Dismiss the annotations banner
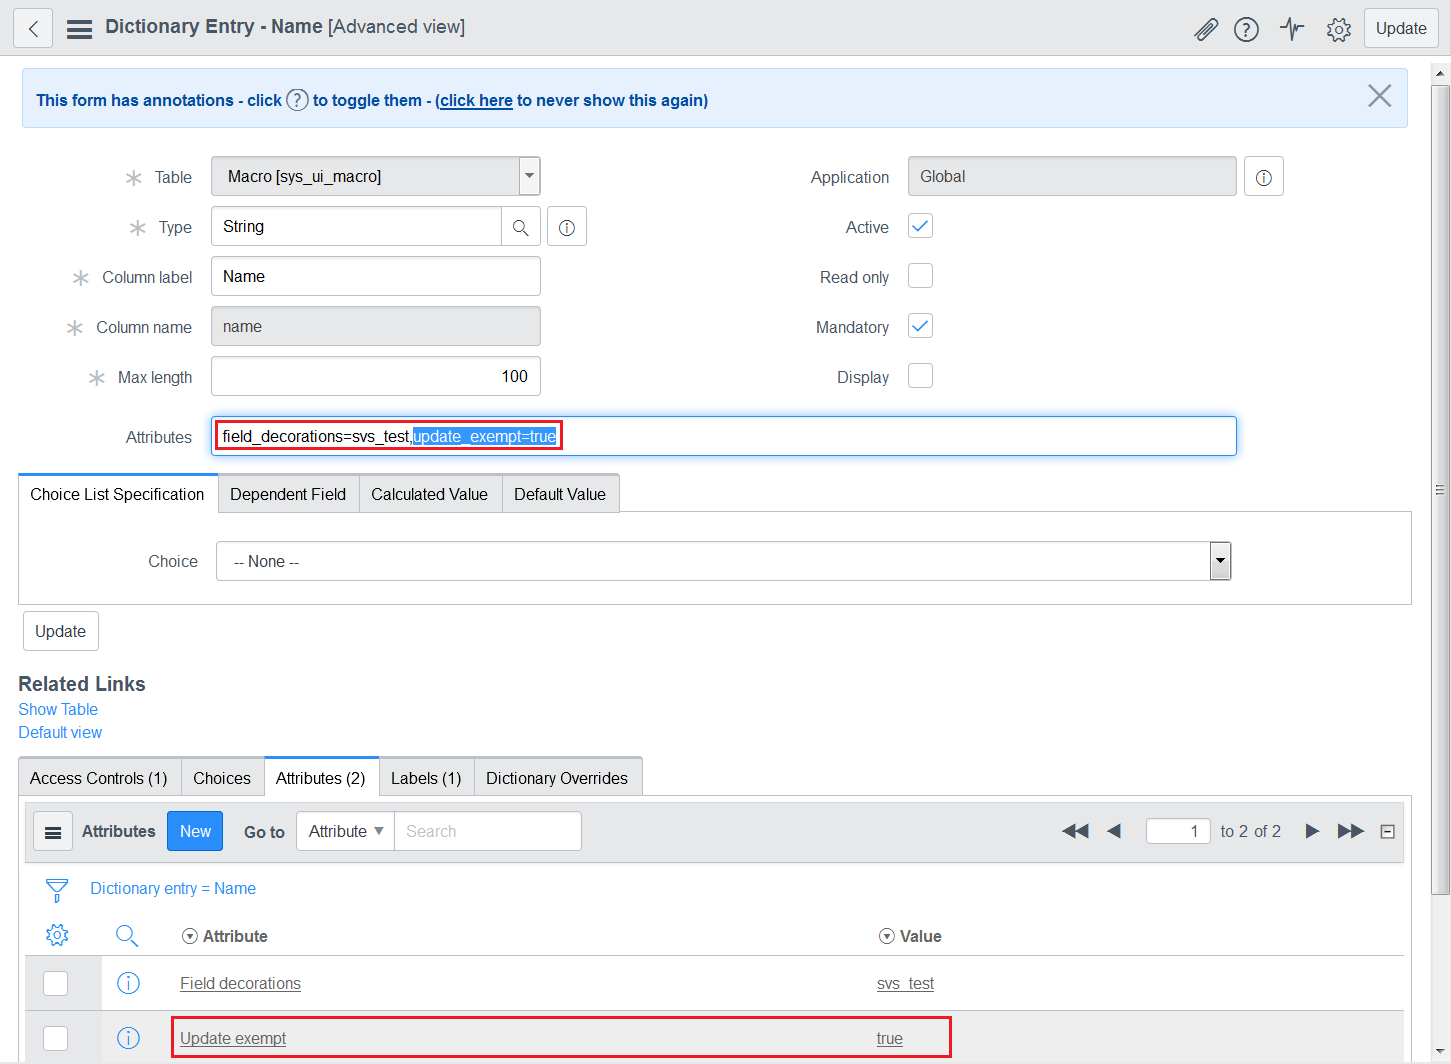Screen dimensions: 1451x1064 tap(1379, 96)
